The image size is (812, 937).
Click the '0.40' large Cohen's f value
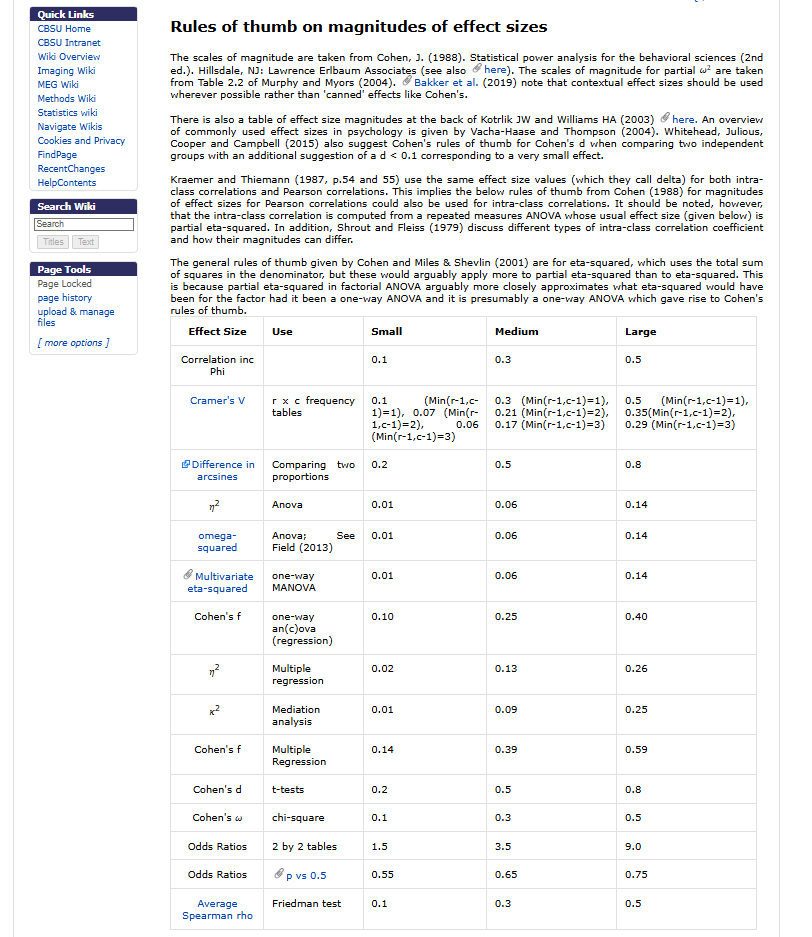point(636,617)
